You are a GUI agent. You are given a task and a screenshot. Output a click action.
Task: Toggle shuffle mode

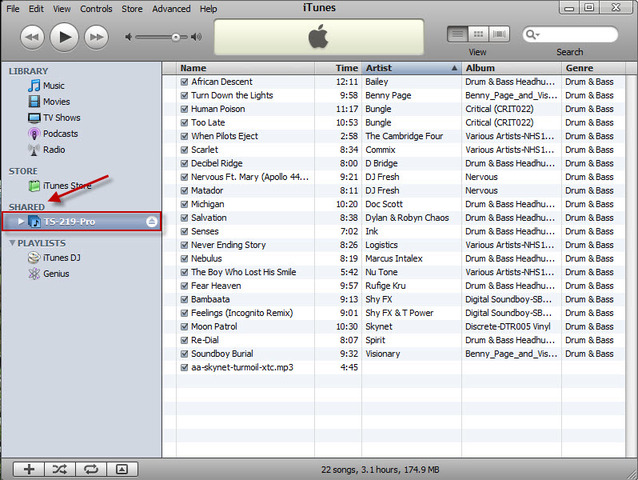pos(60,469)
